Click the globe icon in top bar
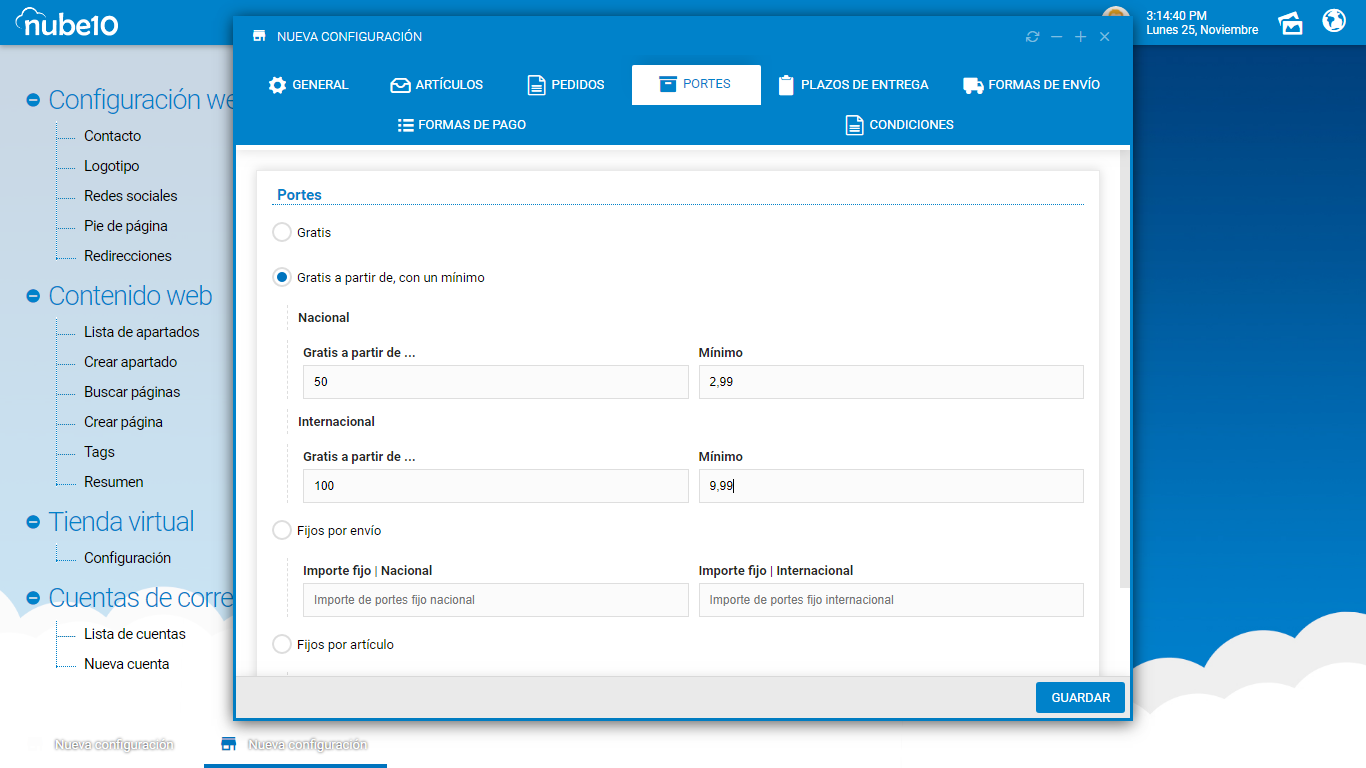The height and width of the screenshot is (768, 1366). coord(1334,21)
